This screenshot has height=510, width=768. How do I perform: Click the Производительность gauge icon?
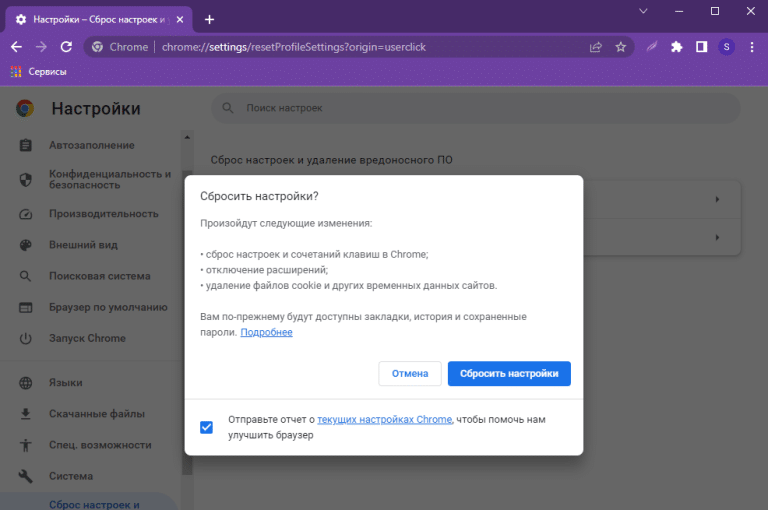(25, 214)
